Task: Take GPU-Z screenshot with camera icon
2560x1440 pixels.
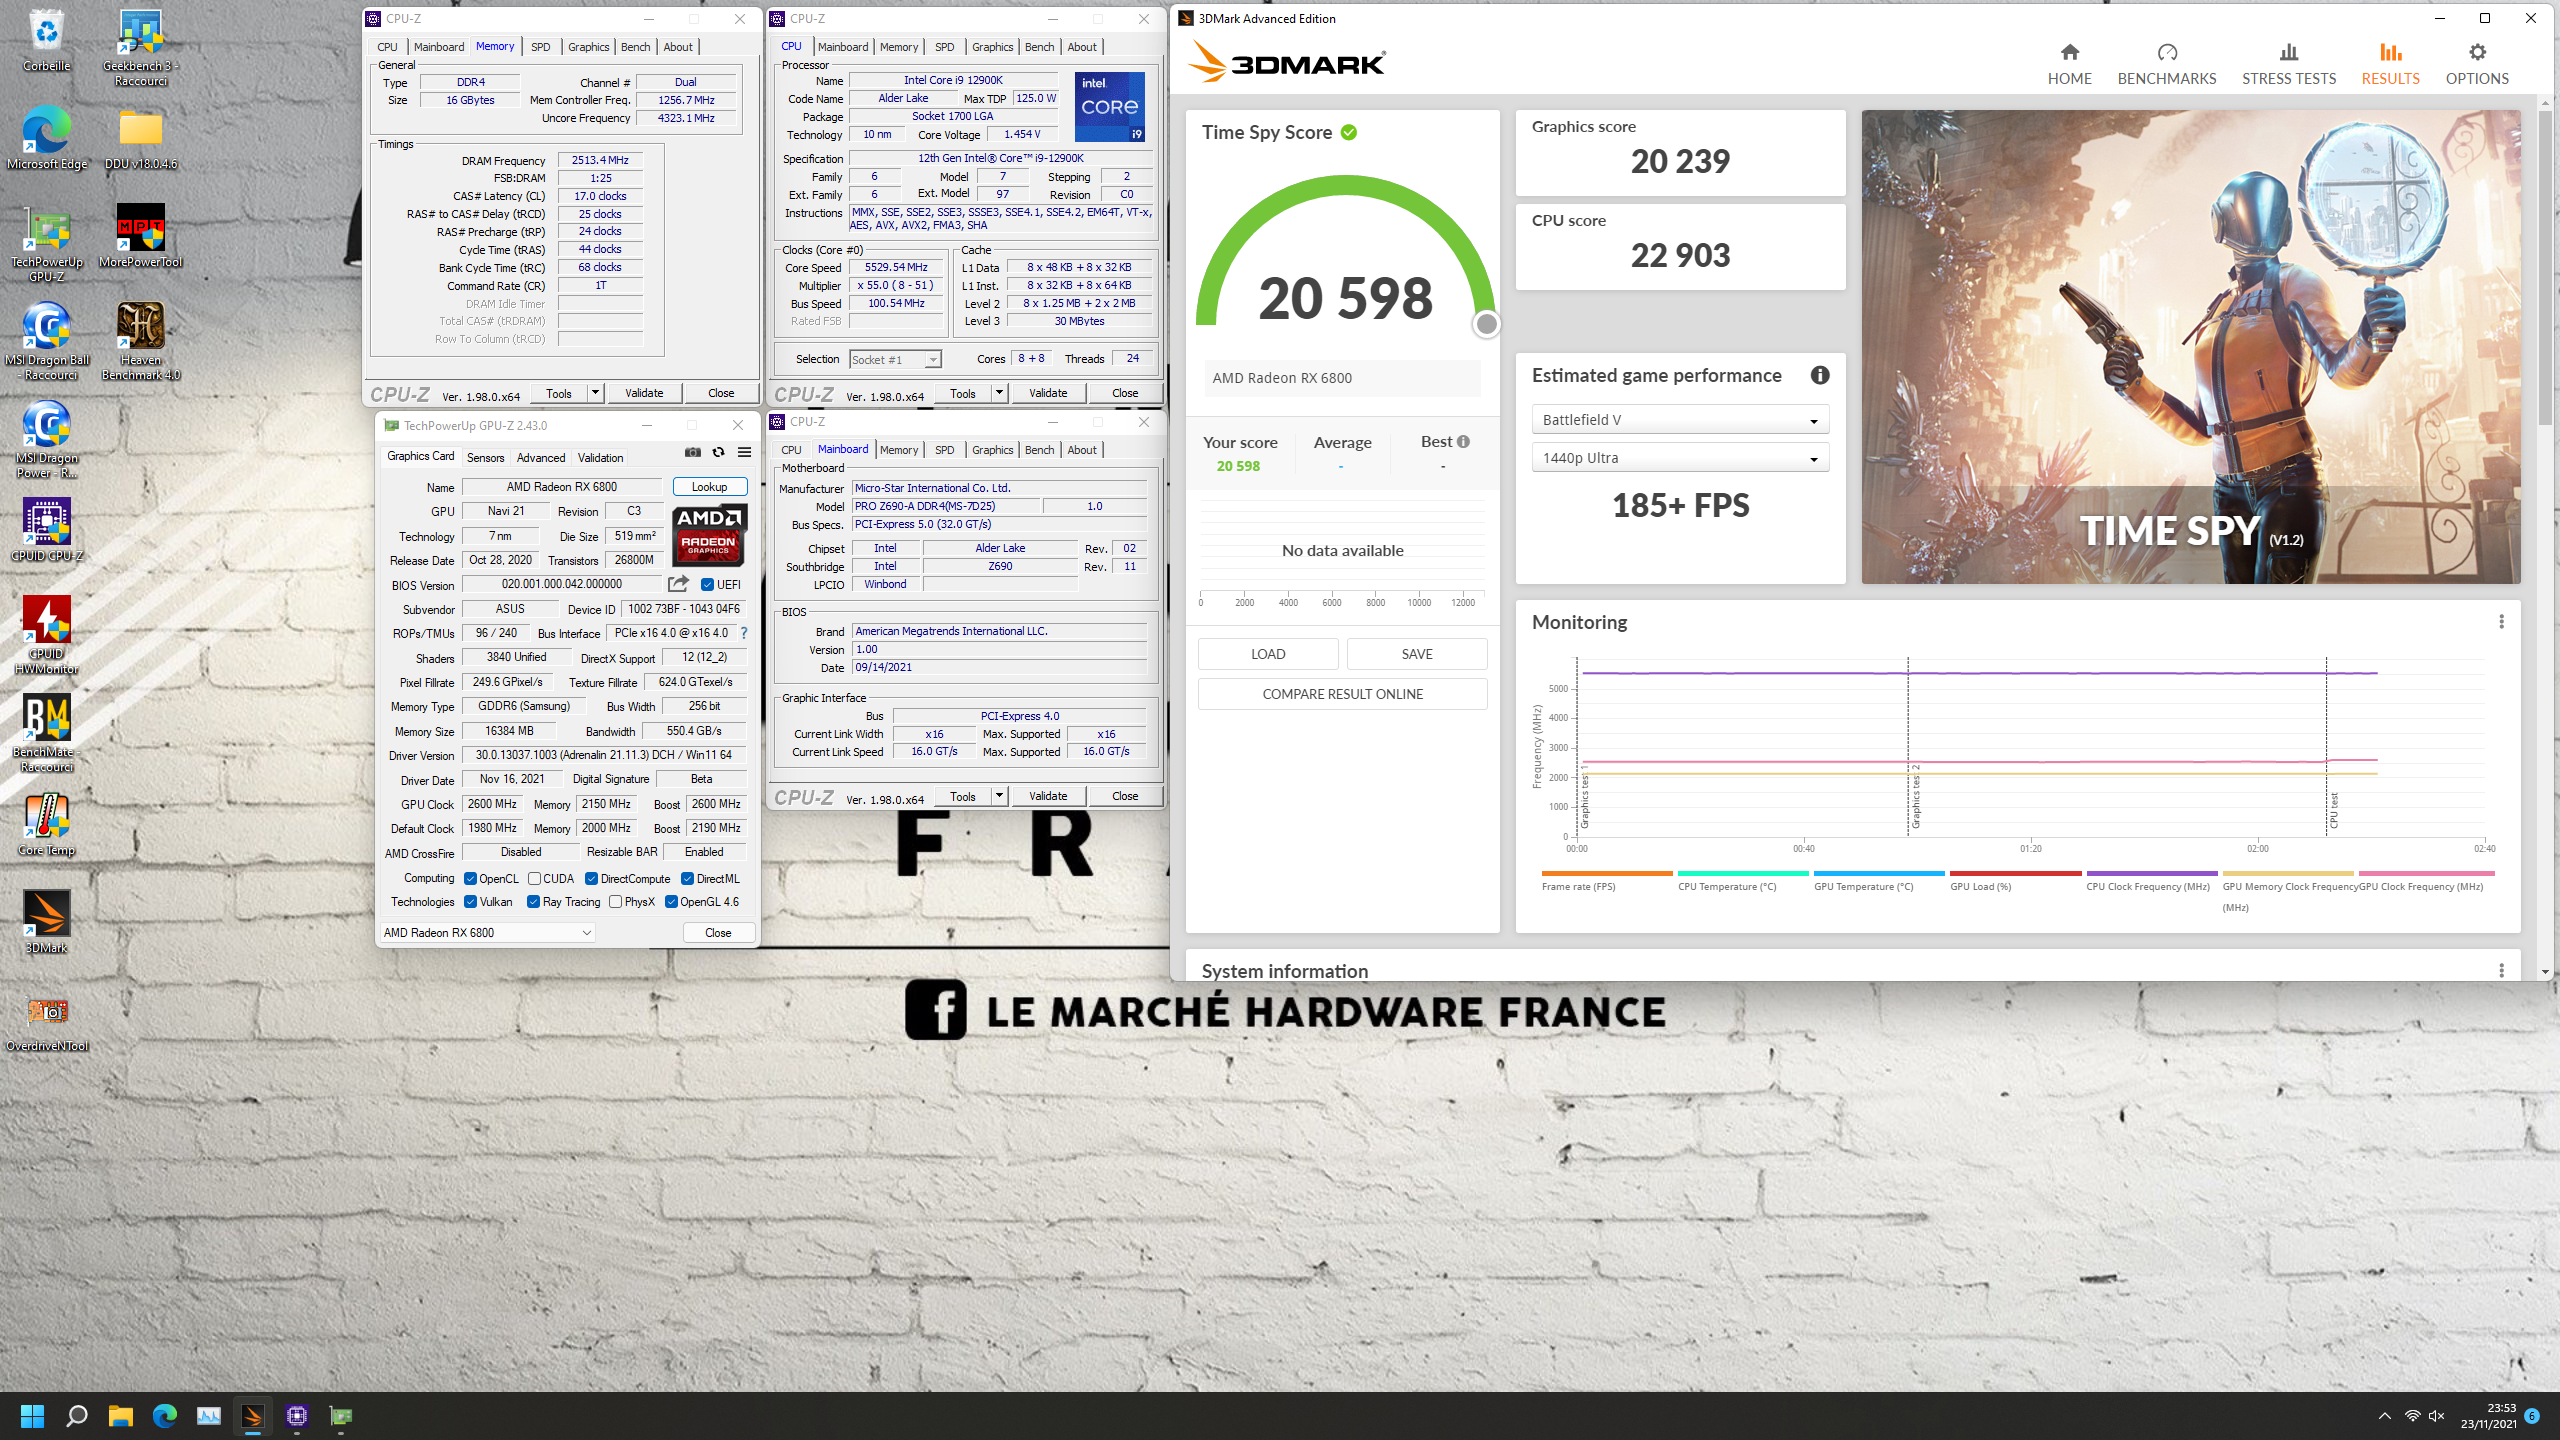Action: pyautogui.click(x=692, y=453)
